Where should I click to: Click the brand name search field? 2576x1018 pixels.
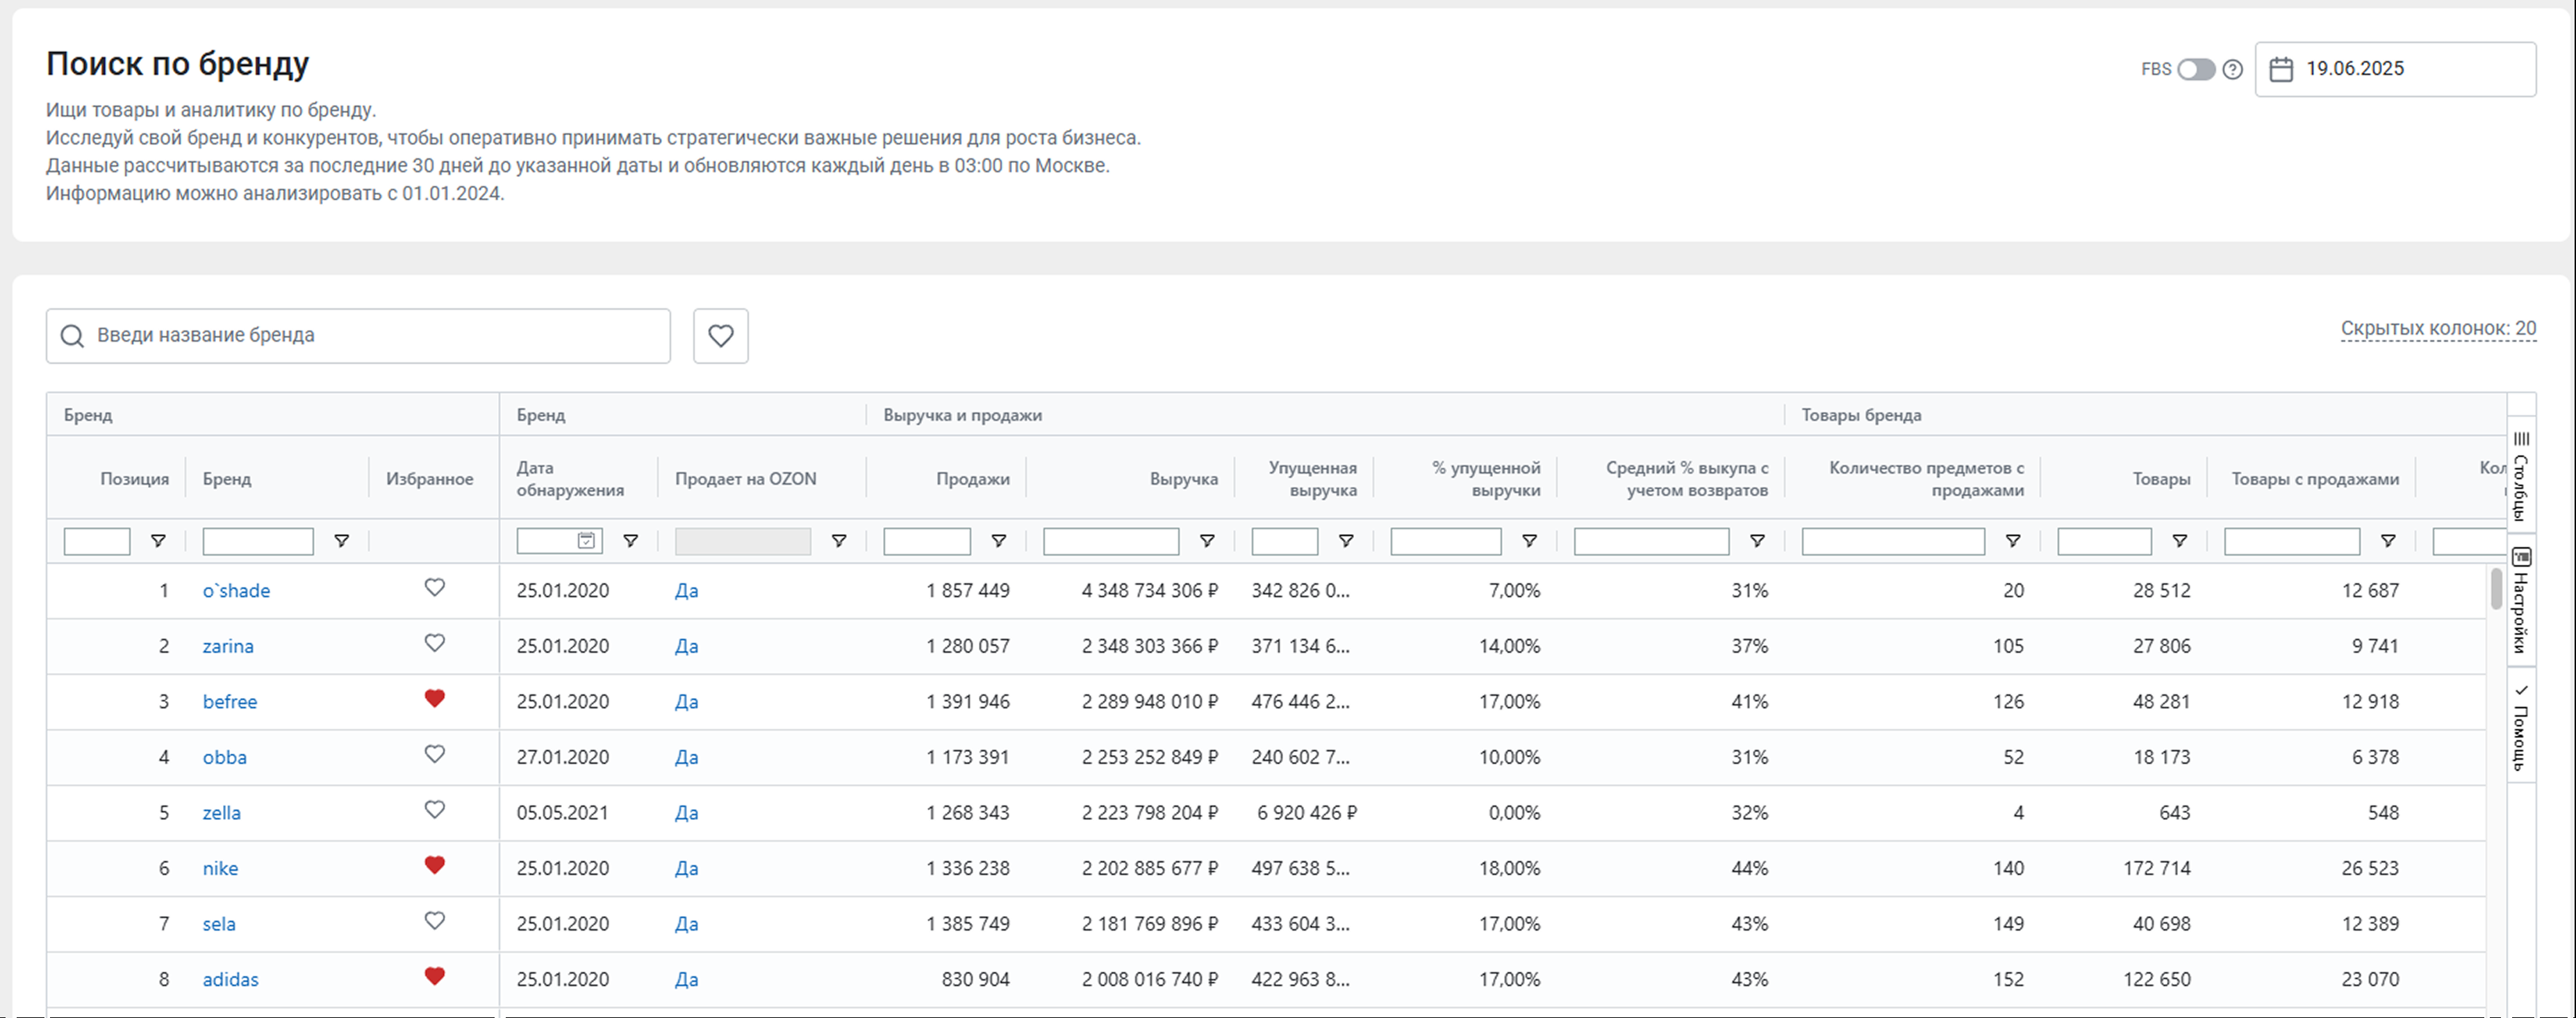click(x=358, y=335)
